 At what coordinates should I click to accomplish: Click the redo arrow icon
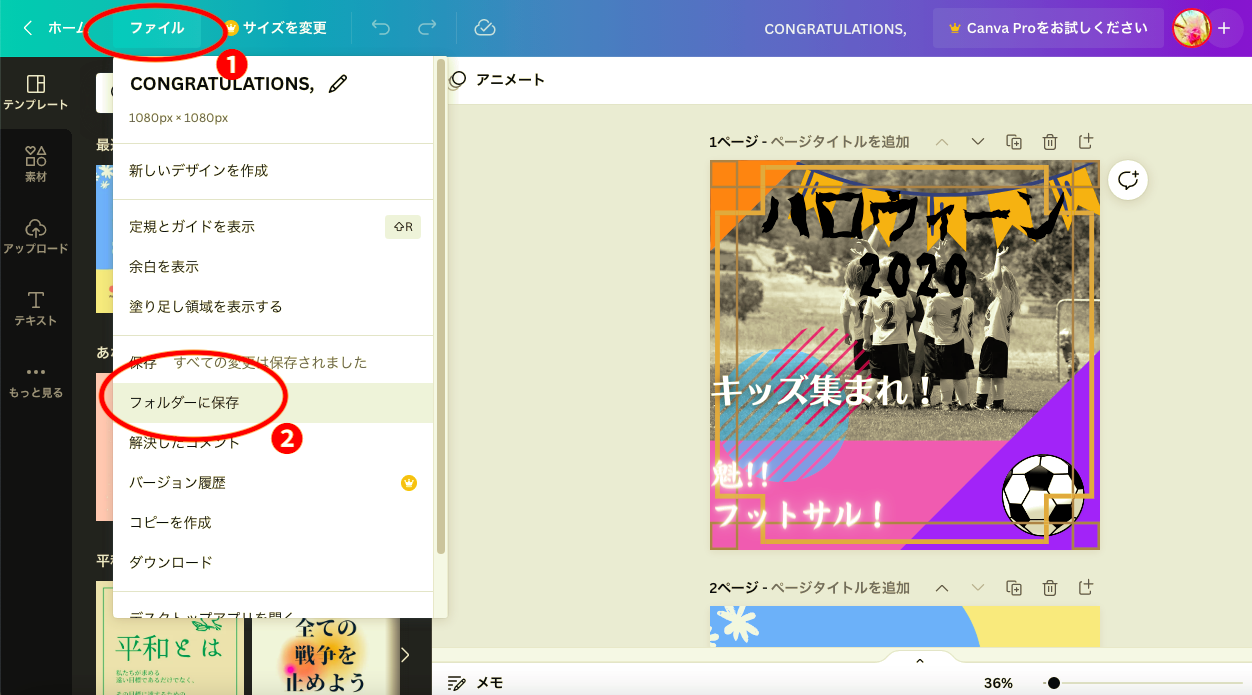pyautogui.click(x=428, y=28)
